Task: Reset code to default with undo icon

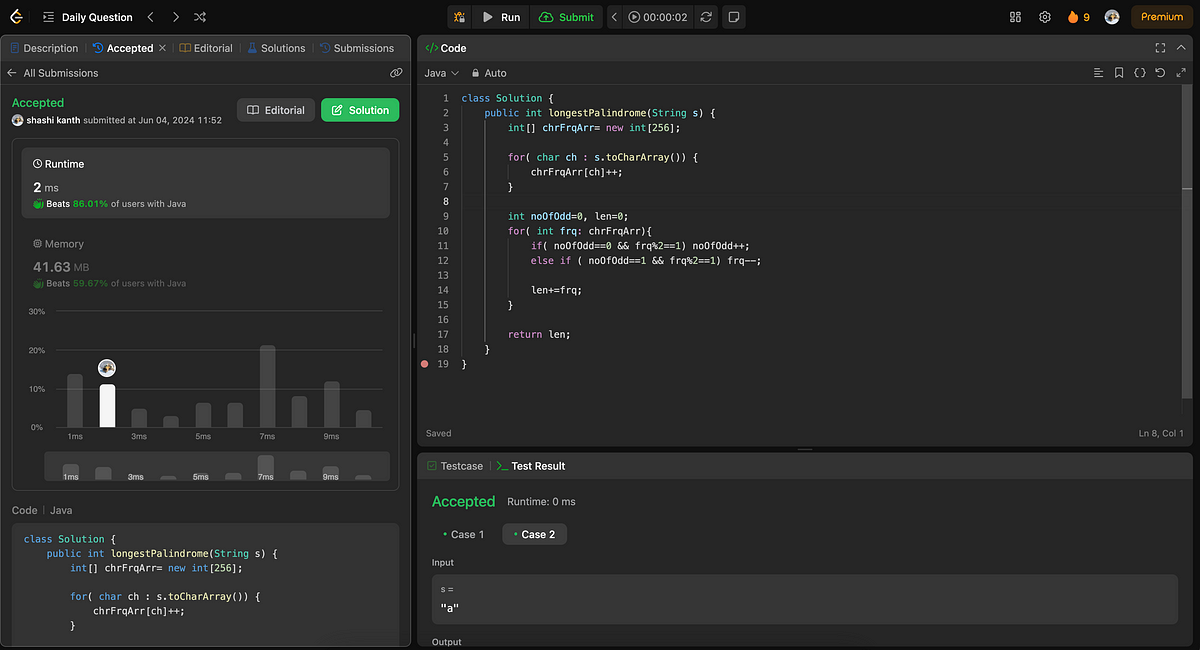Action: [x=1161, y=73]
